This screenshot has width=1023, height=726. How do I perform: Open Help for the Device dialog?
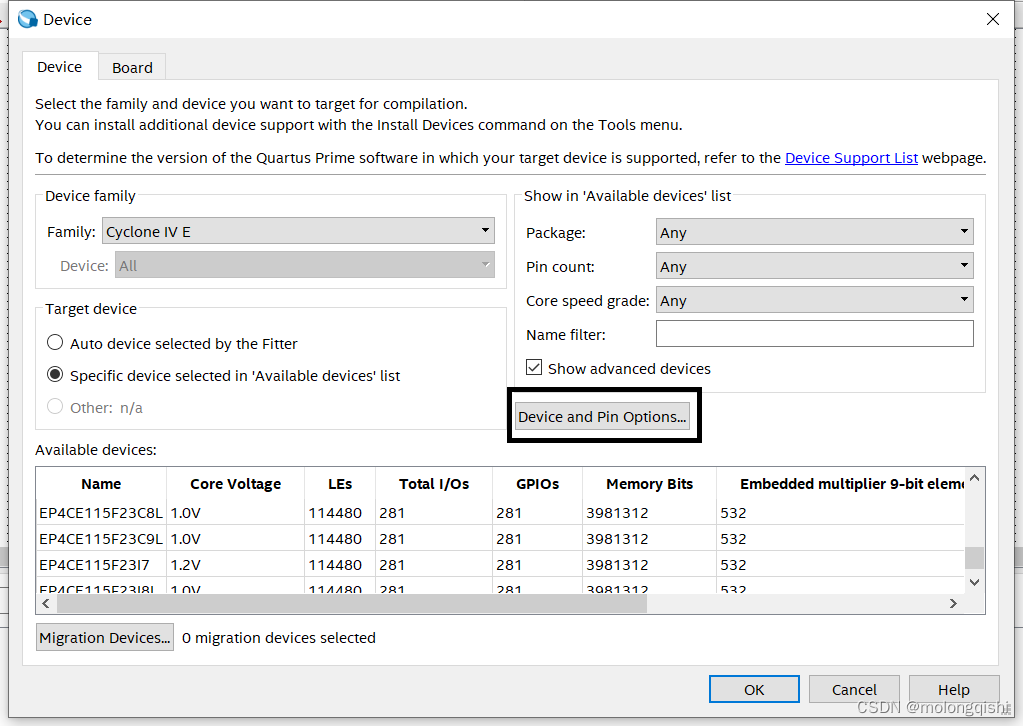(954, 689)
